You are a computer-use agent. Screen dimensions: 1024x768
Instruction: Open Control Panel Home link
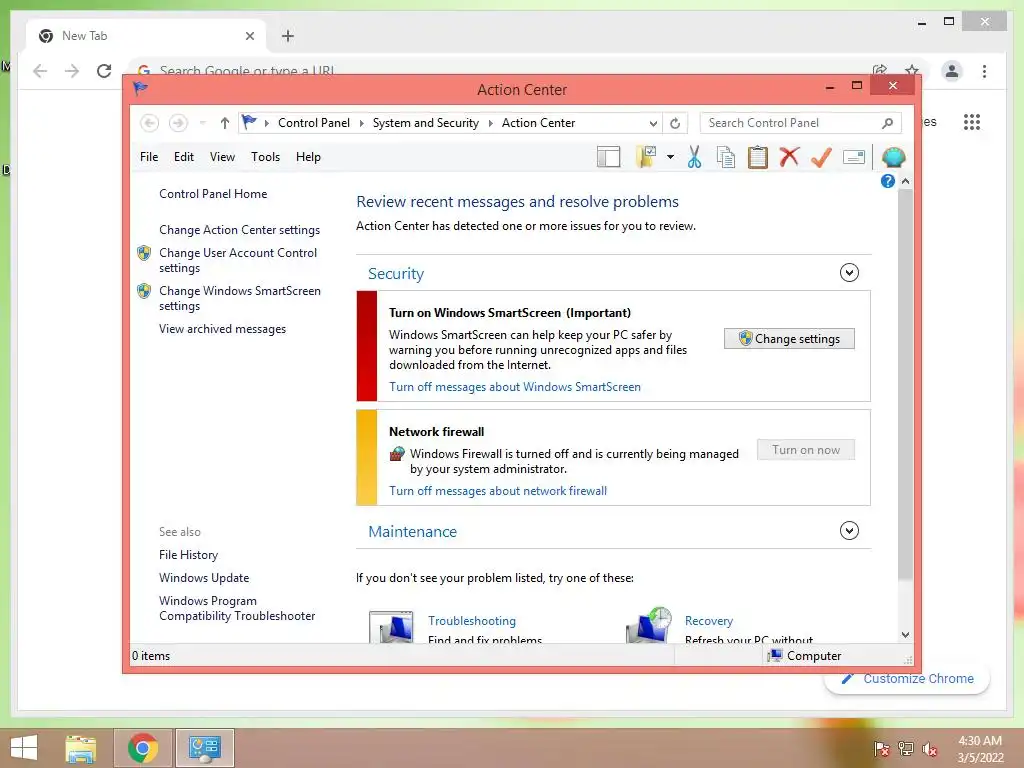[213, 193]
